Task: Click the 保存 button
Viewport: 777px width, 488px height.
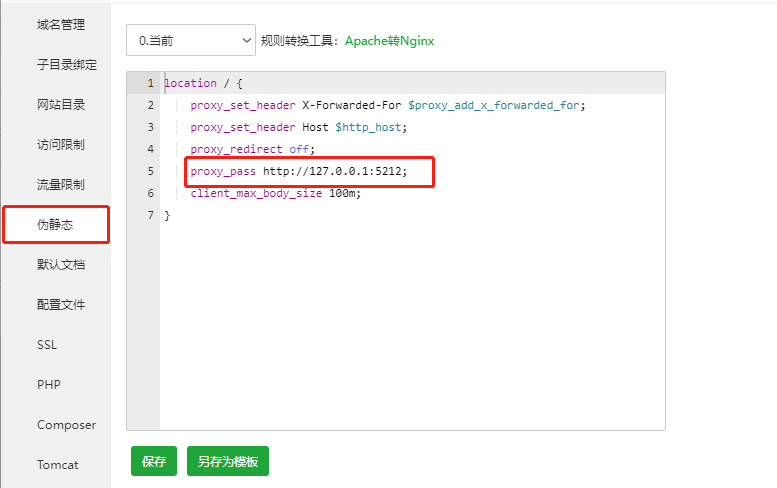Action: click(x=154, y=461)
